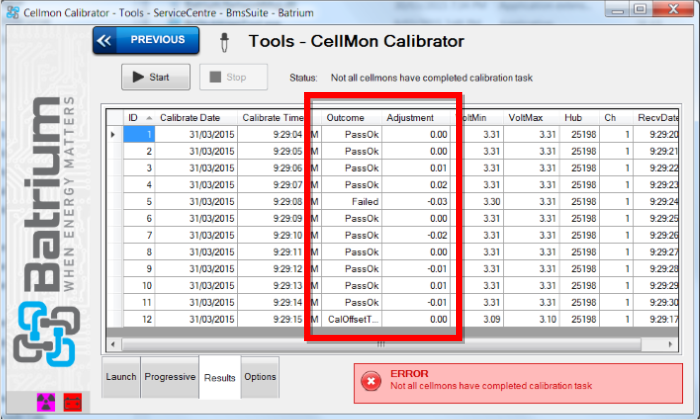Click the Outcome column header
This screenshot has height=420, width=700.
351,118
